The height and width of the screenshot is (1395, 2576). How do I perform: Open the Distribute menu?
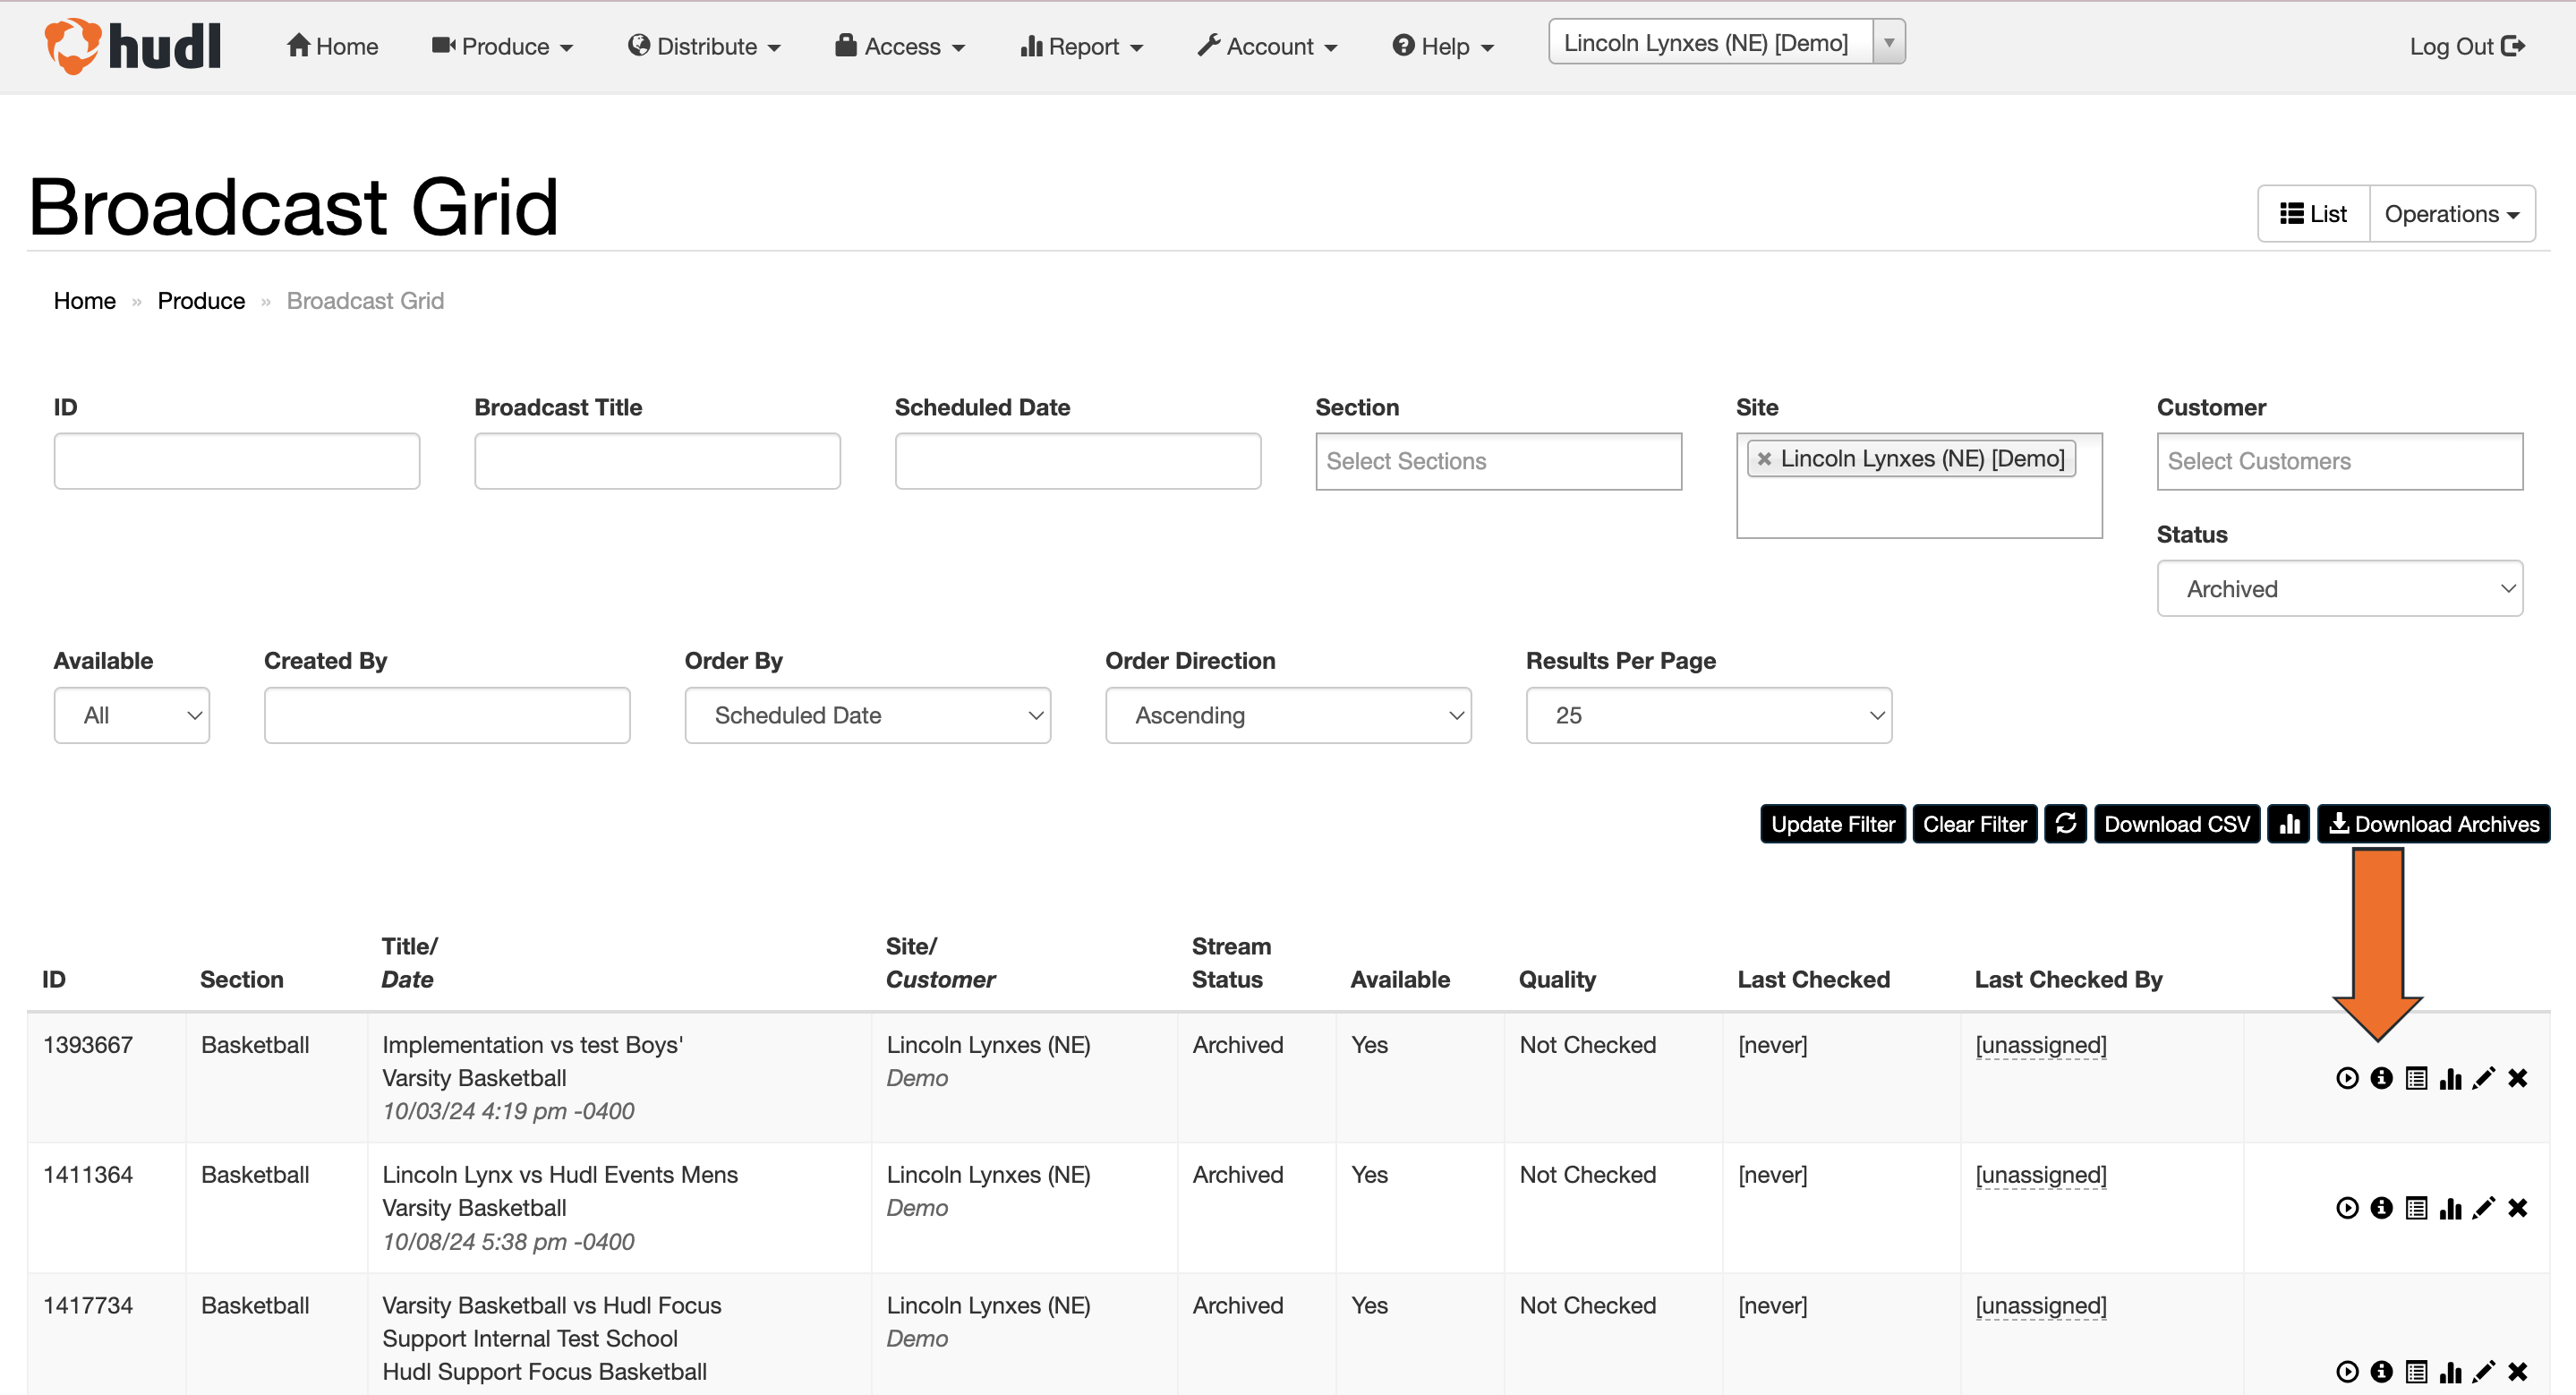tap(704, 46)
